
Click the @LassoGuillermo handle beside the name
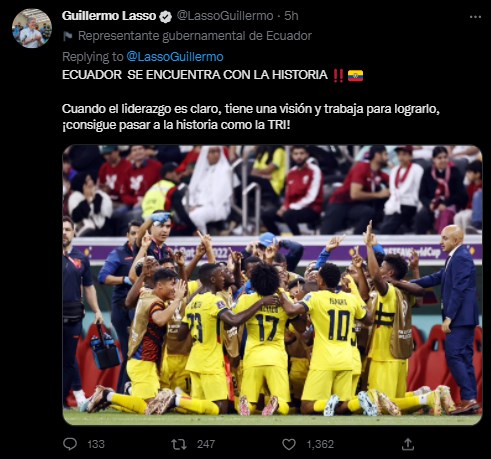[225, 16]
